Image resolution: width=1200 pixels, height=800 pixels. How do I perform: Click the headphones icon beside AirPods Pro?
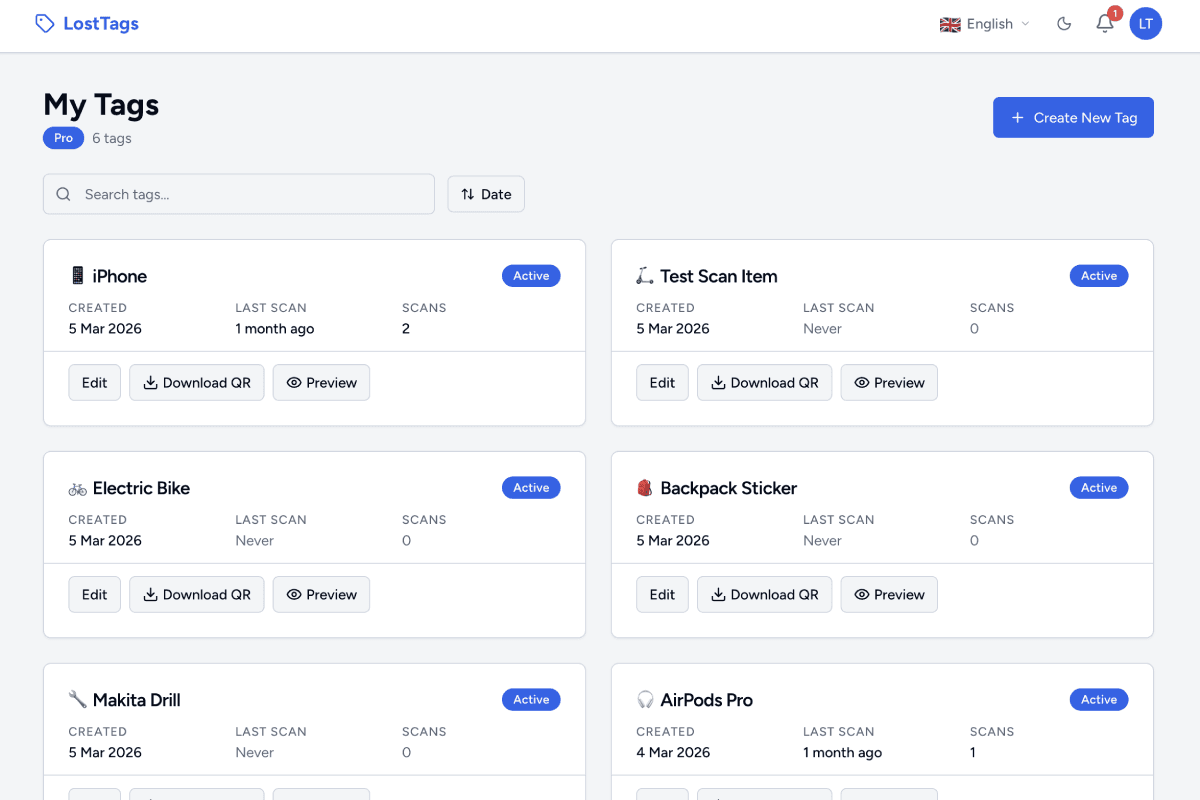645,700
